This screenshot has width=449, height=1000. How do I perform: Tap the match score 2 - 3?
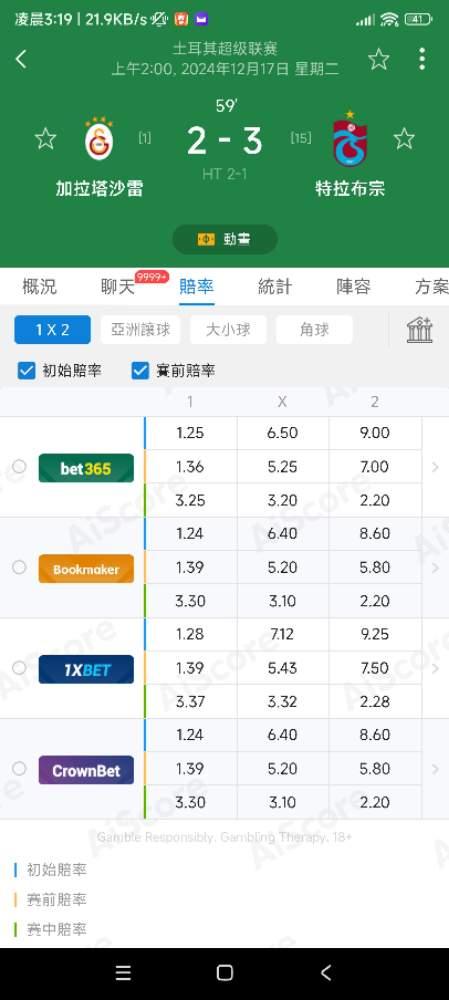click(x=224, y=141)
